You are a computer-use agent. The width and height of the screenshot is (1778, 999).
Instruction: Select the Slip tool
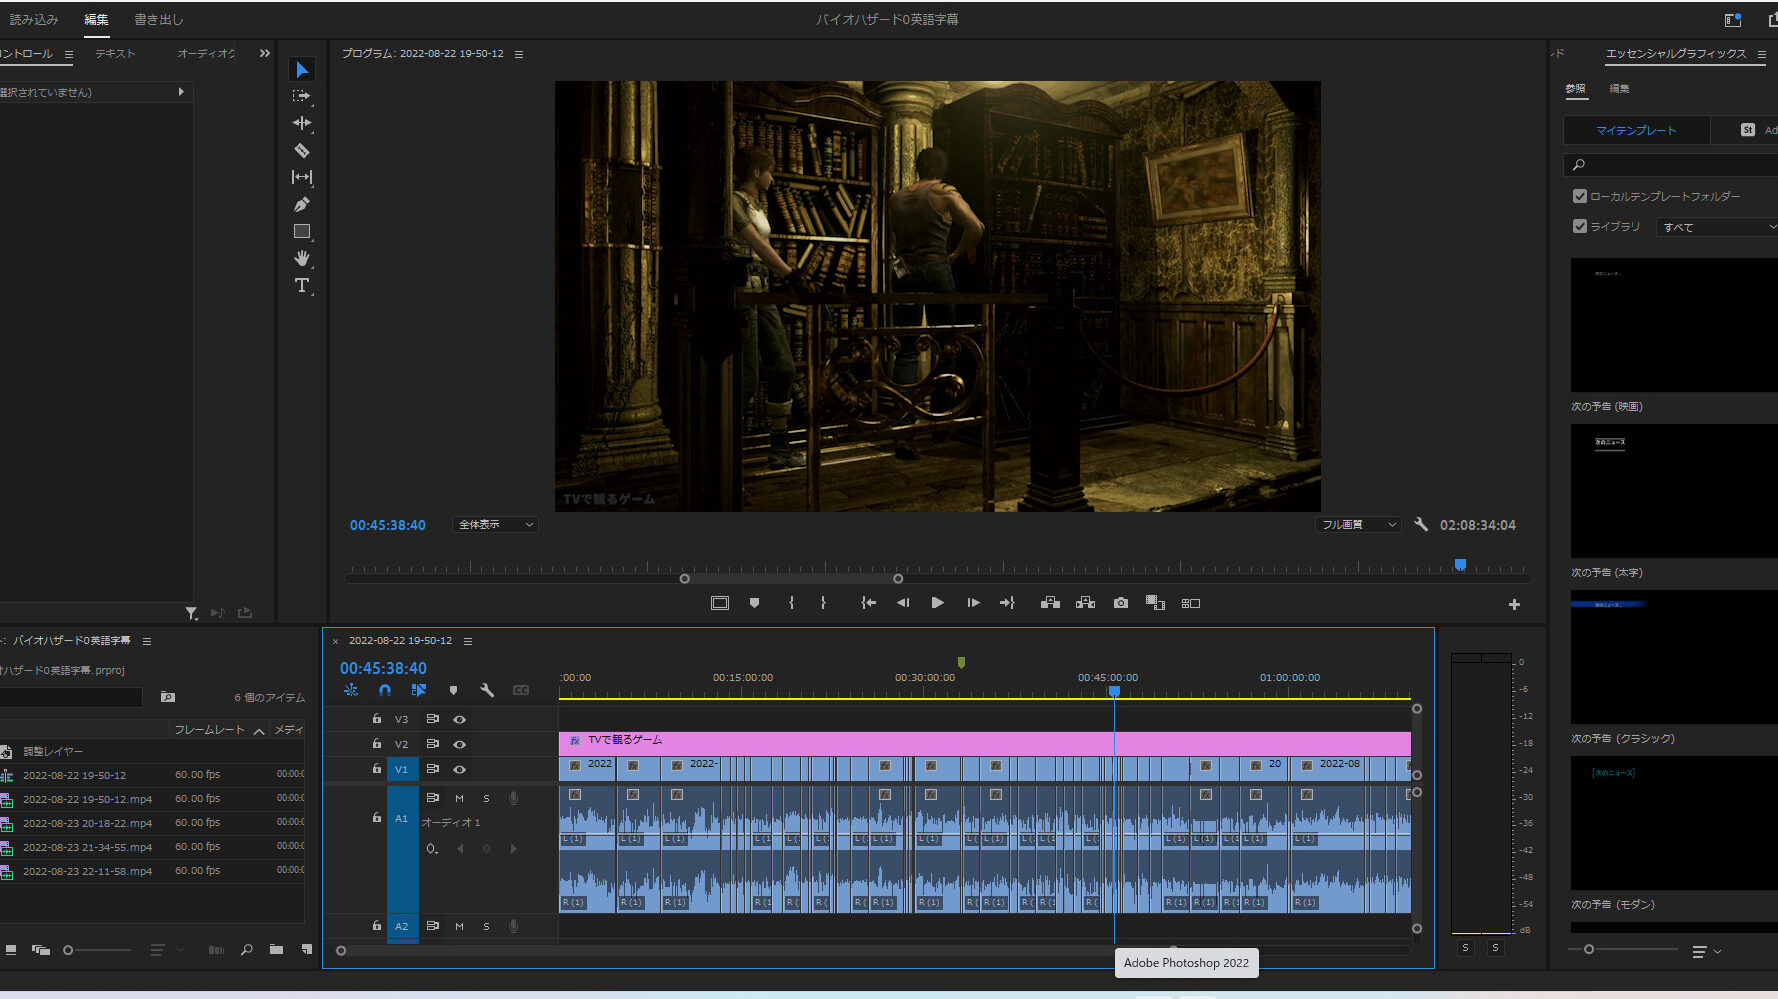(x=302, y=177)
